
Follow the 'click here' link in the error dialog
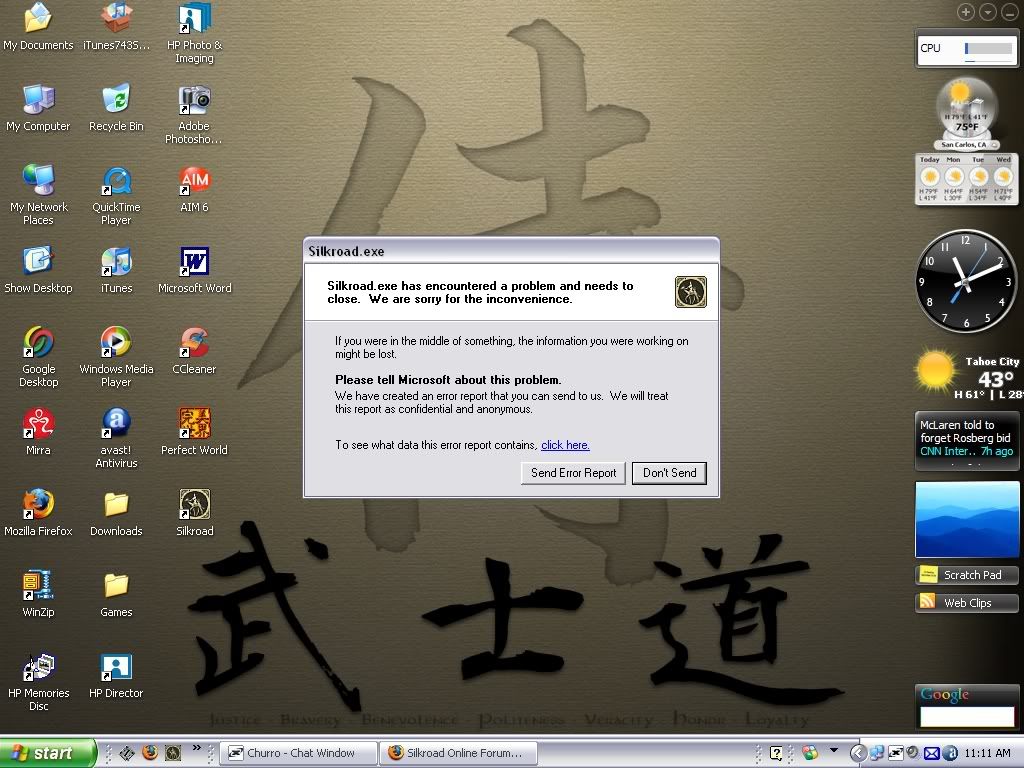[566, 445]
